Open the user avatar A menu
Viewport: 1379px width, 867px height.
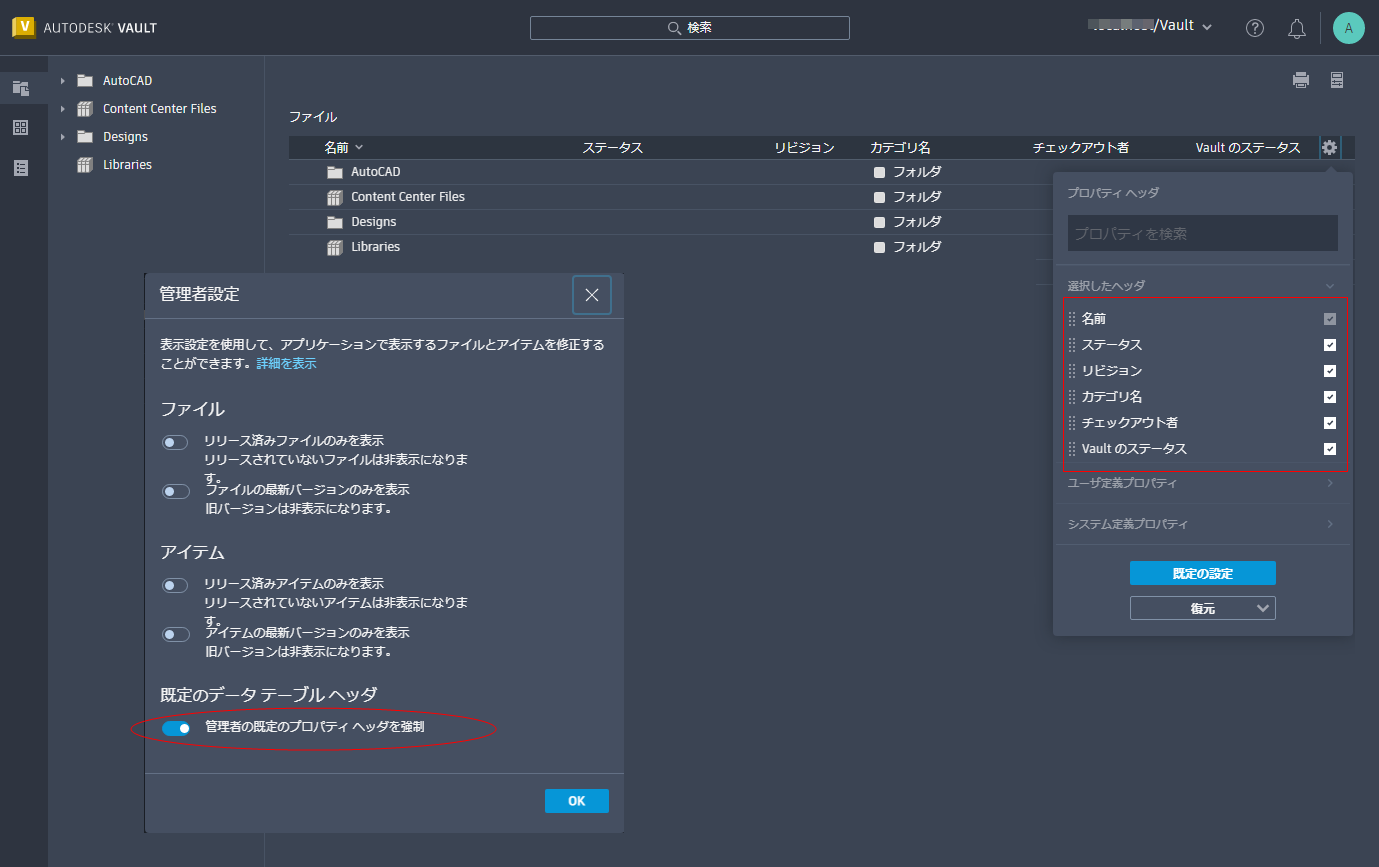point(1348,28)
